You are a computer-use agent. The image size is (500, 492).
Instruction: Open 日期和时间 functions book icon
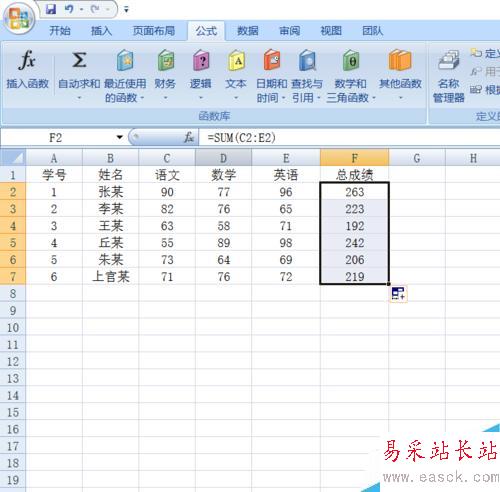point(272,60)
